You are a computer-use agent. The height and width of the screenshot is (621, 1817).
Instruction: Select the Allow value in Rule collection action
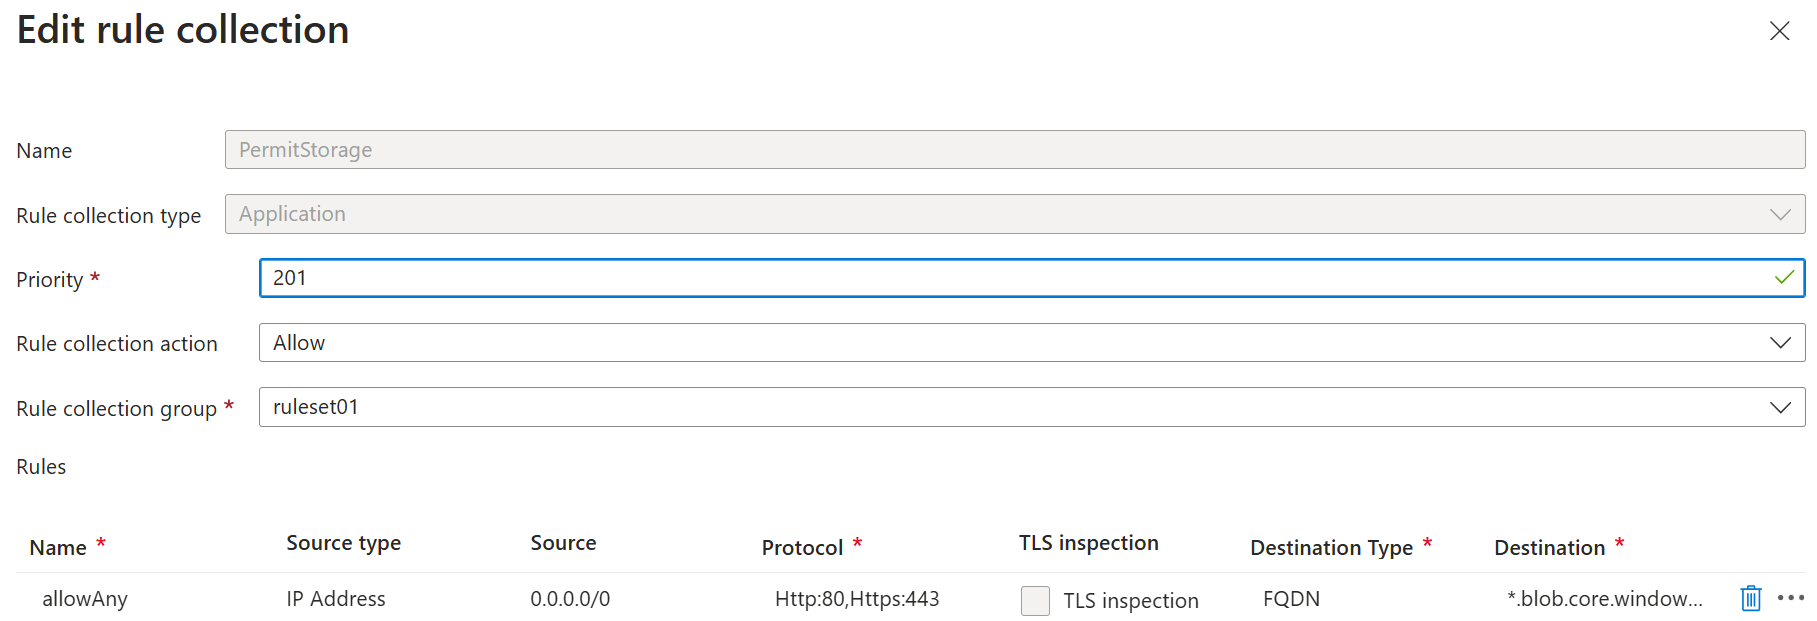(299, 342)
